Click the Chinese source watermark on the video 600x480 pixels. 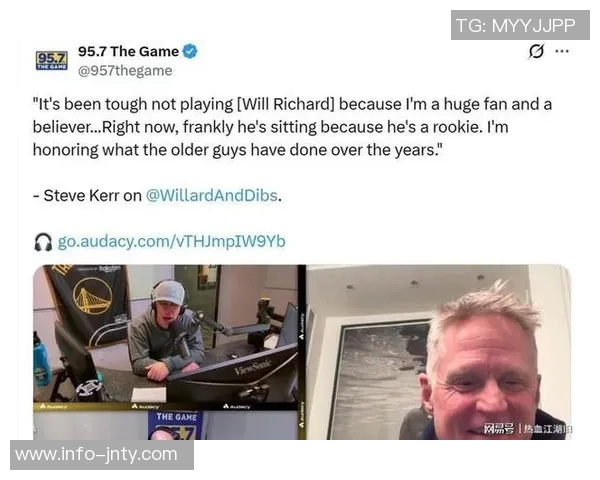click(x=527, y=429)
